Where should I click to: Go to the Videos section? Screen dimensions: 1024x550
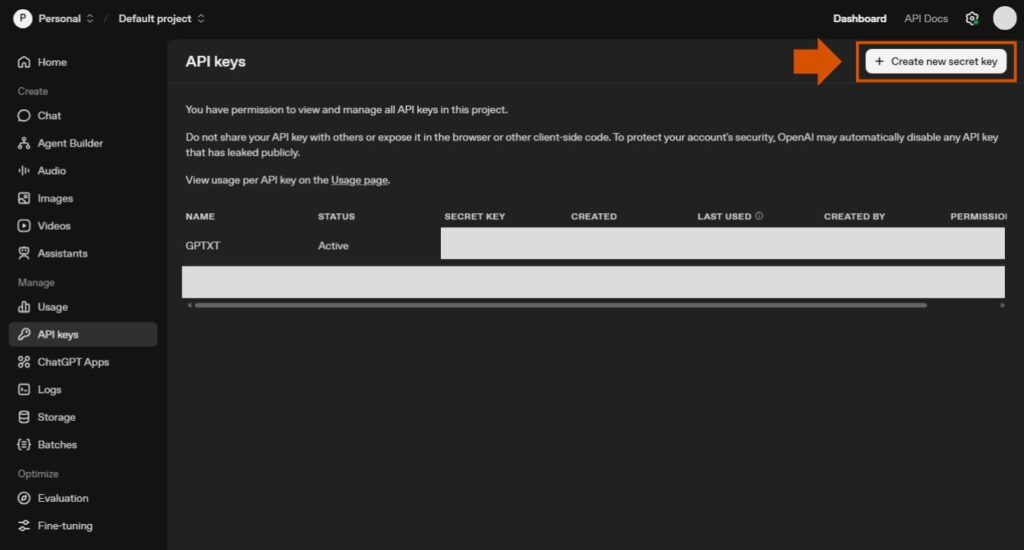pos(54,226)
